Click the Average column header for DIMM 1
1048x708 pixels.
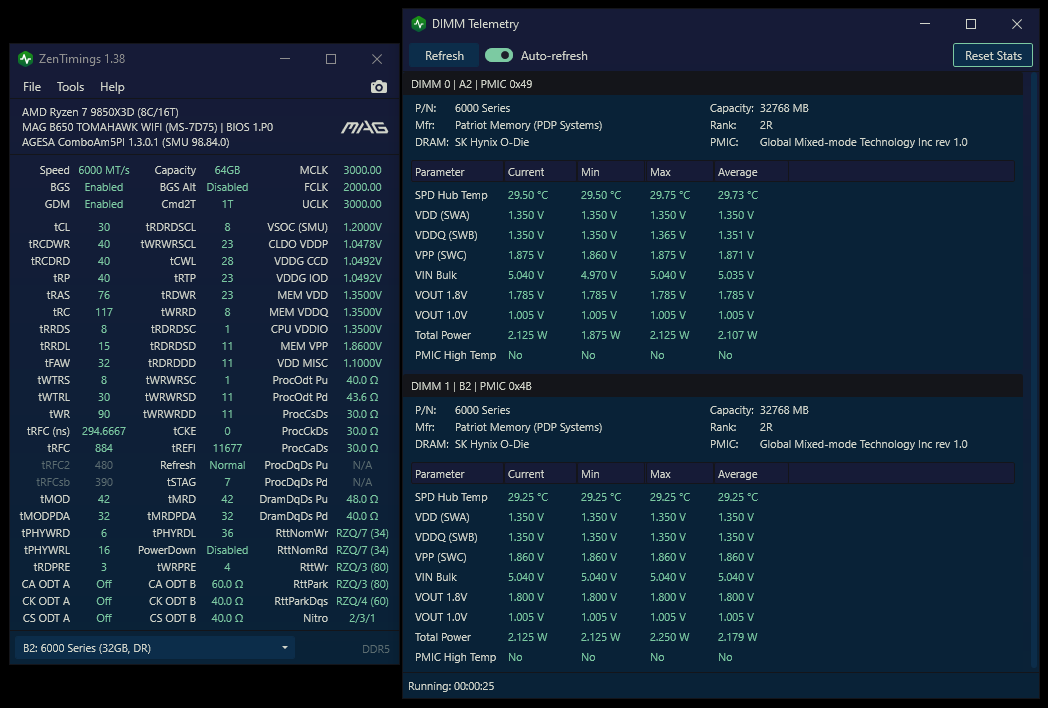coord(751,474)
